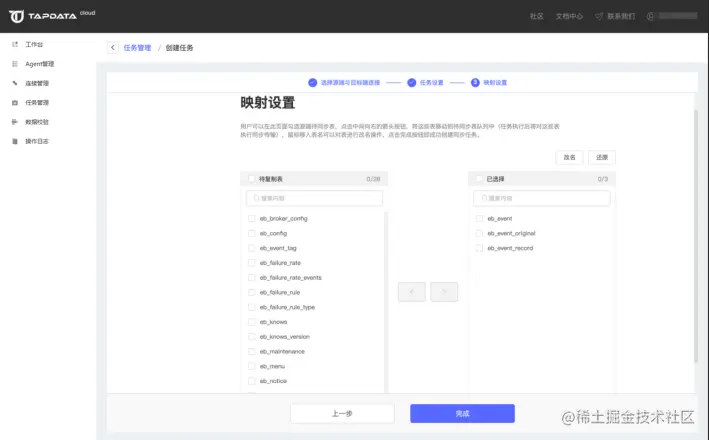Select all tables via 待复制表 checkbox
709x440 pixels.
pyautogui.click(x=250, y=179)
